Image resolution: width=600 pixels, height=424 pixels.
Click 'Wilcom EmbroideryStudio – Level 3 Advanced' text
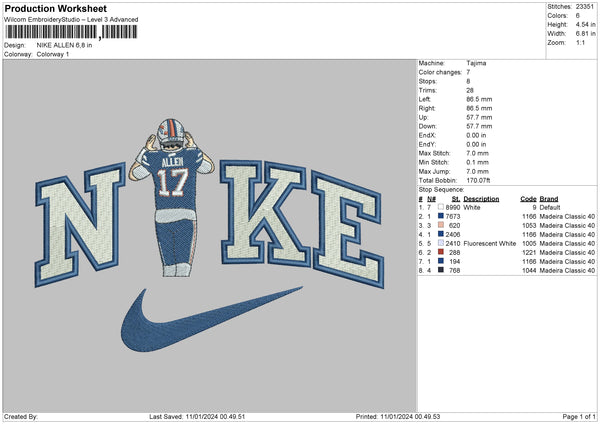click(71, 20)
